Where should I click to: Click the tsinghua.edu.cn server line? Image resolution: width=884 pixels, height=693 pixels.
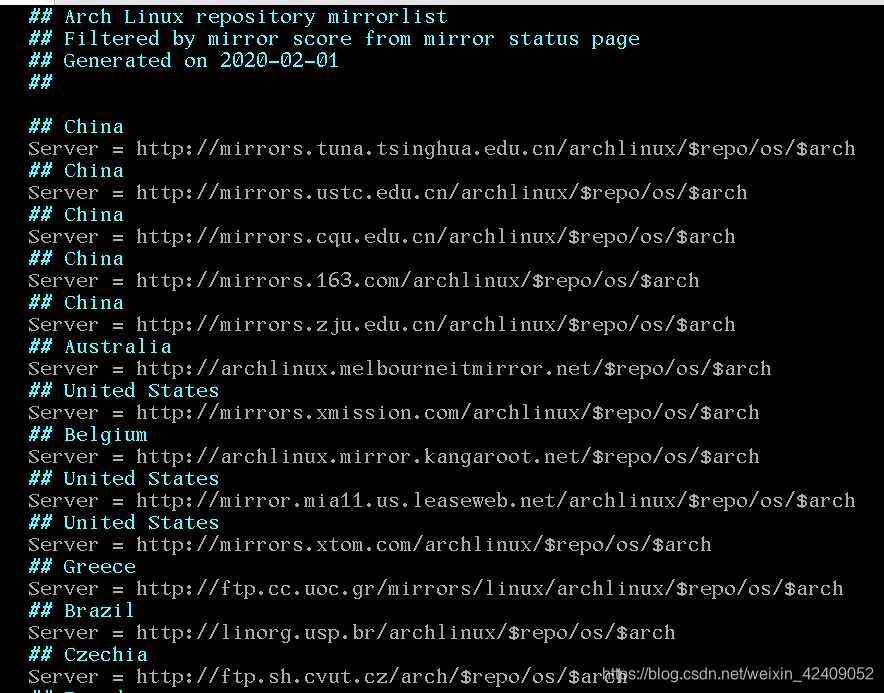coord(441,149)
